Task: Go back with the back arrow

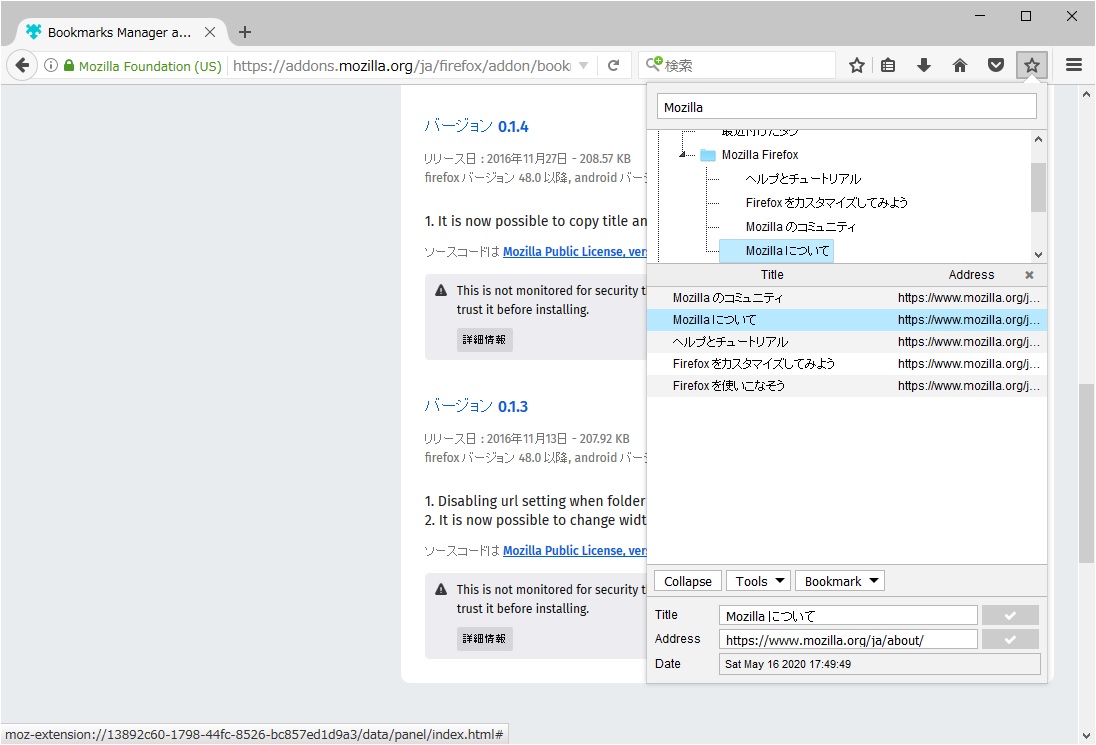Action: [x=22, y=66]
